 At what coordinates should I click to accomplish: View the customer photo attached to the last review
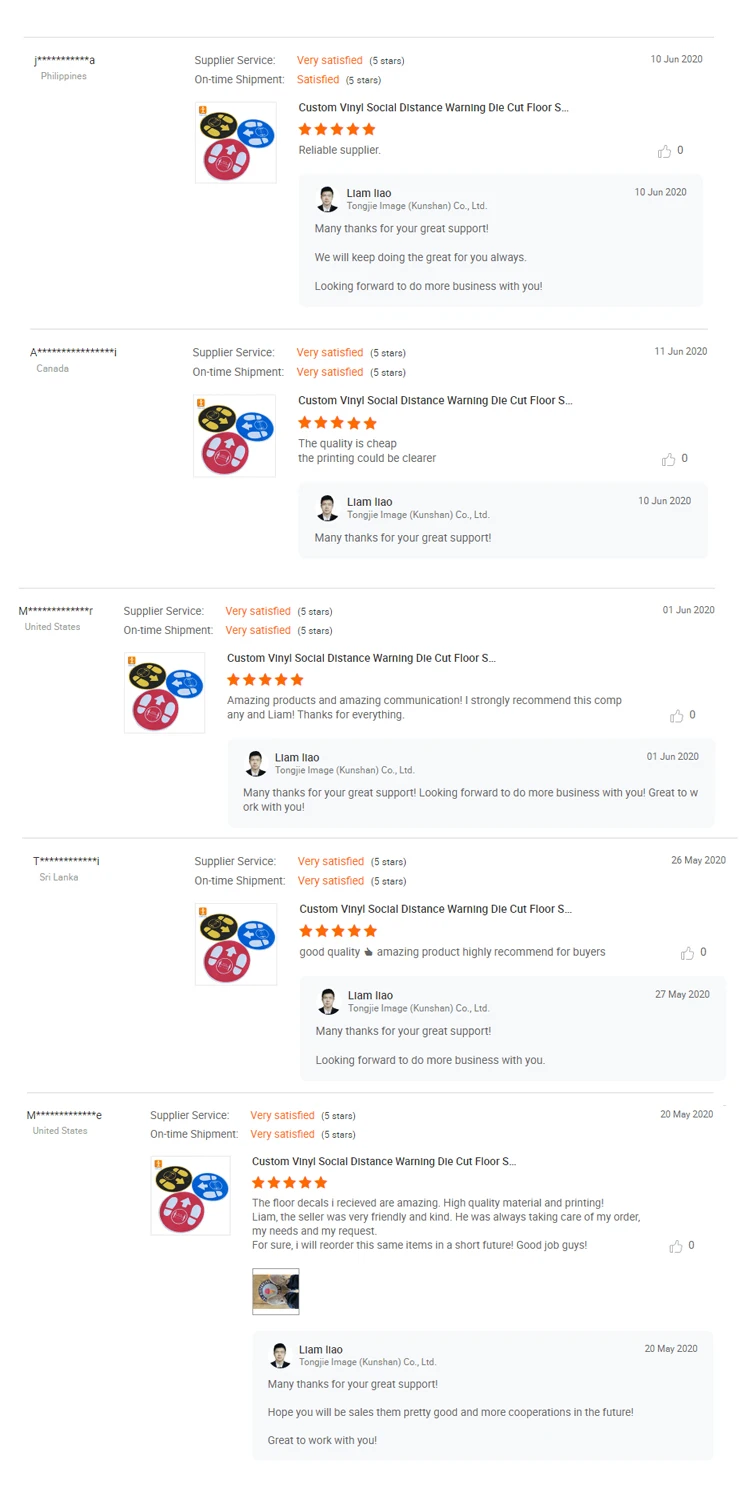coord(275,1291)
